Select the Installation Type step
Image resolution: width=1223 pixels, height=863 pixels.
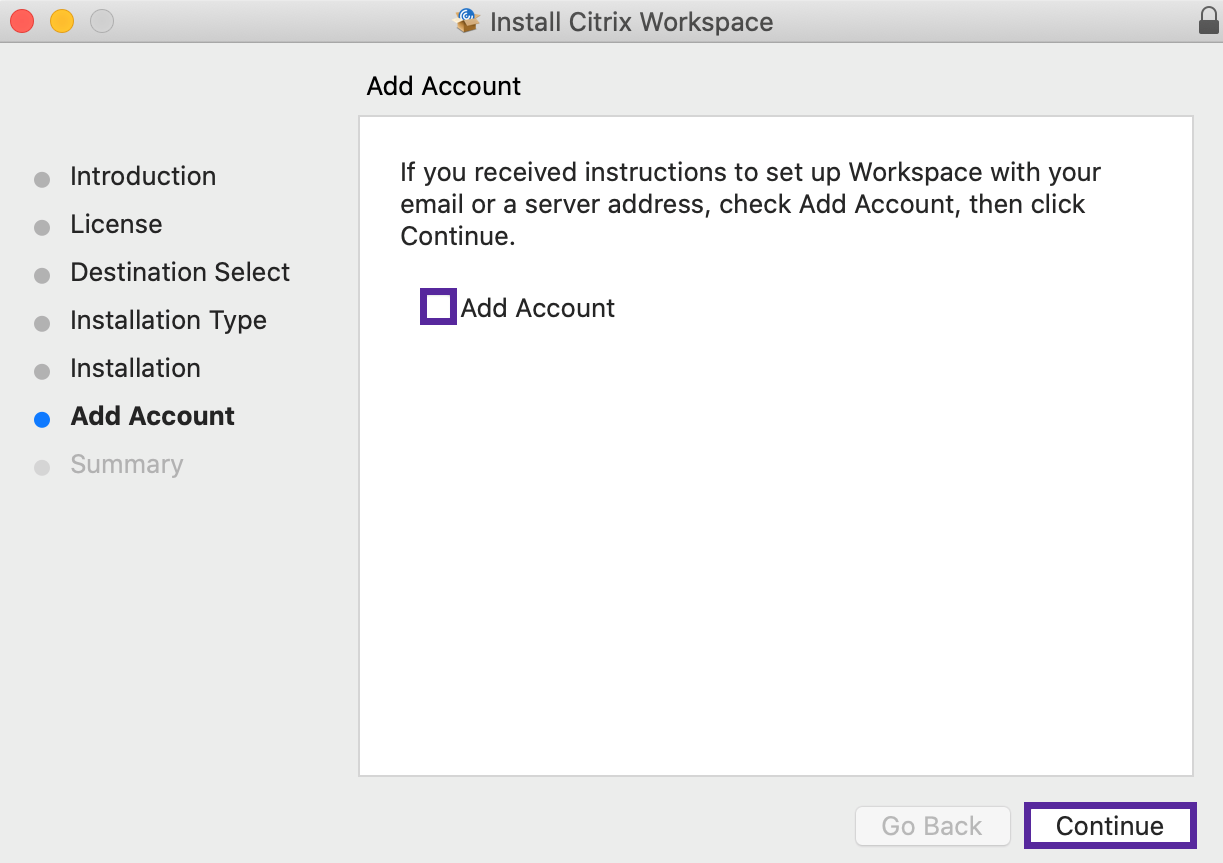click(168, 320)
